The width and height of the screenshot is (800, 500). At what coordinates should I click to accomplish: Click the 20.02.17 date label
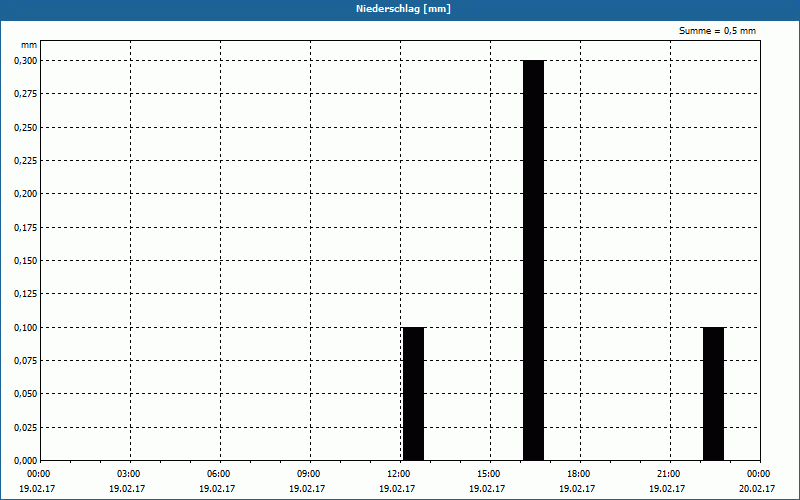pyautogui.click(x=757, y=489)
